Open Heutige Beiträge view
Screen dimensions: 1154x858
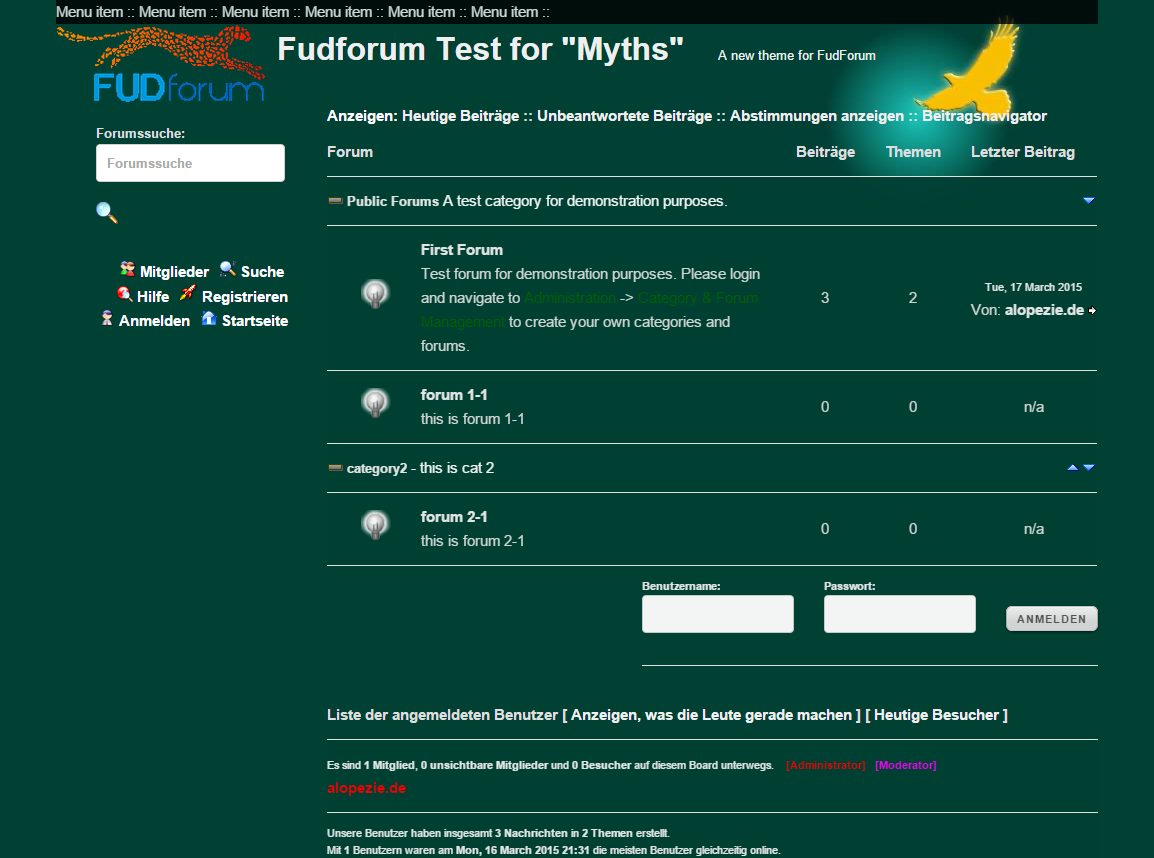(460, 116)
